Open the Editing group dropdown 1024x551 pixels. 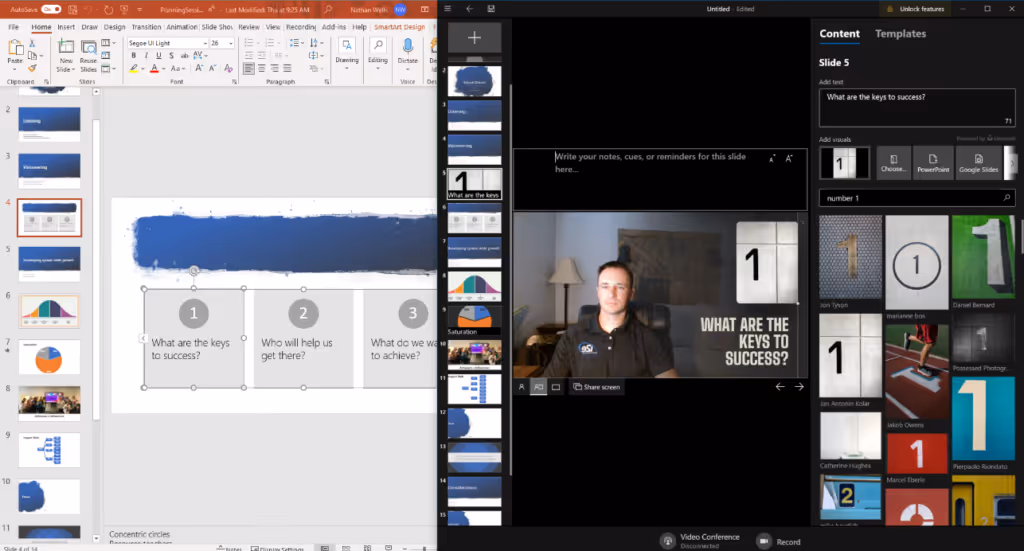pyautogui.click(x=378, y=52)
